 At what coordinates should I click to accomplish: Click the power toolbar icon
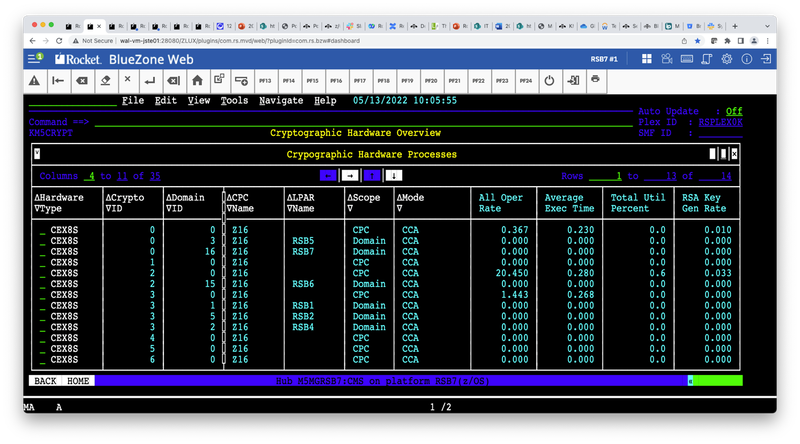tap(549, 81)
